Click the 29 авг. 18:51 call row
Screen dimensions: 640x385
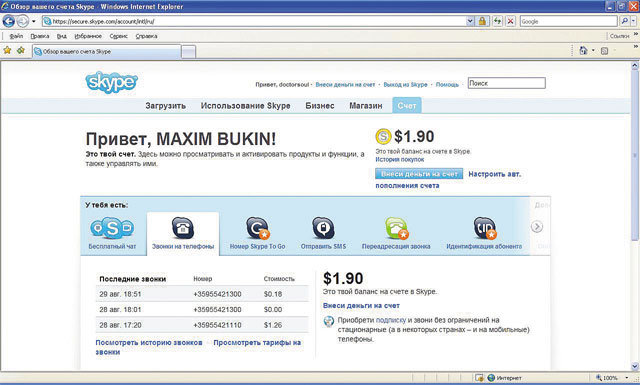(202, 294)
